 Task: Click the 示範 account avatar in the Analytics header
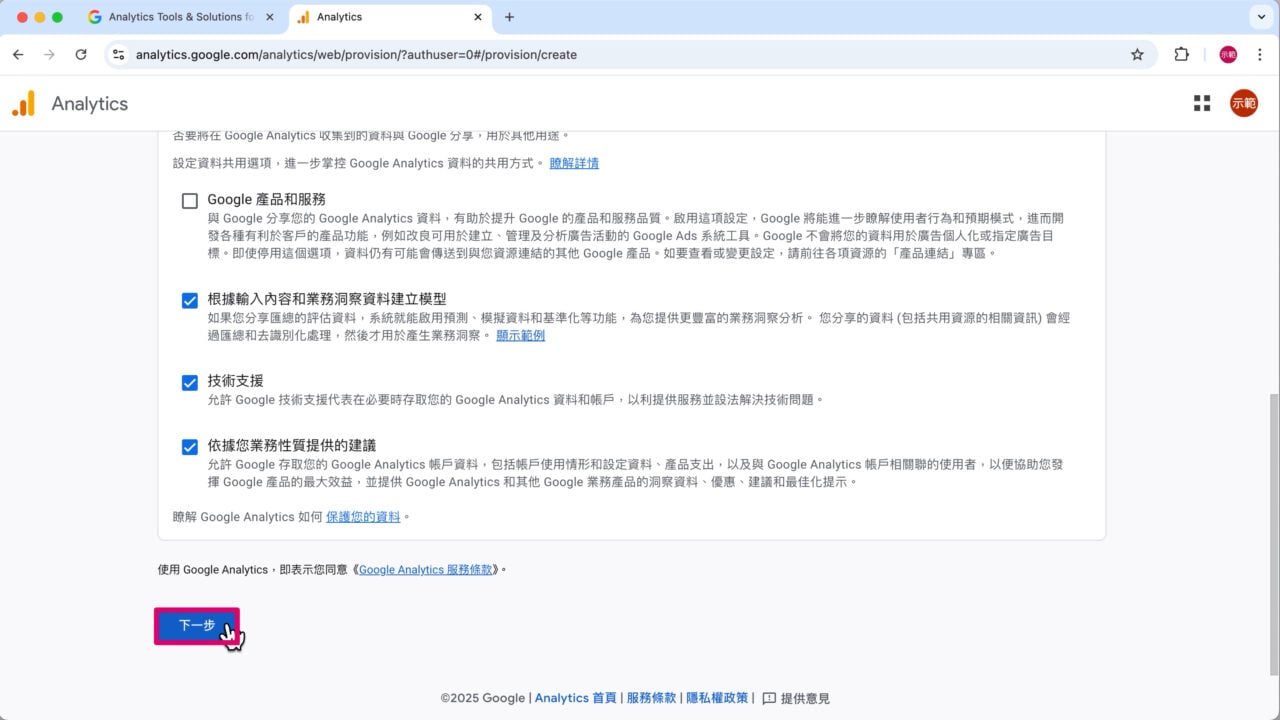(x=1243, y=103)
